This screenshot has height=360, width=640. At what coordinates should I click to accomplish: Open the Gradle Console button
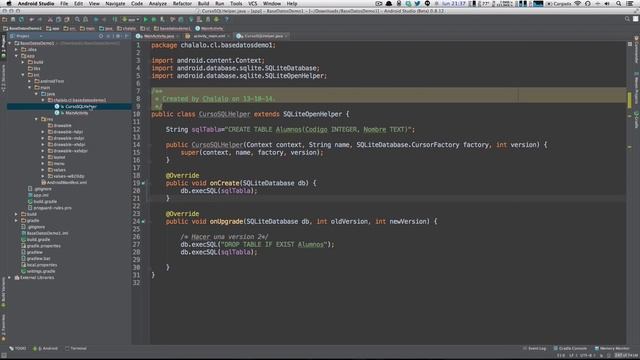(x=570, y=349)
